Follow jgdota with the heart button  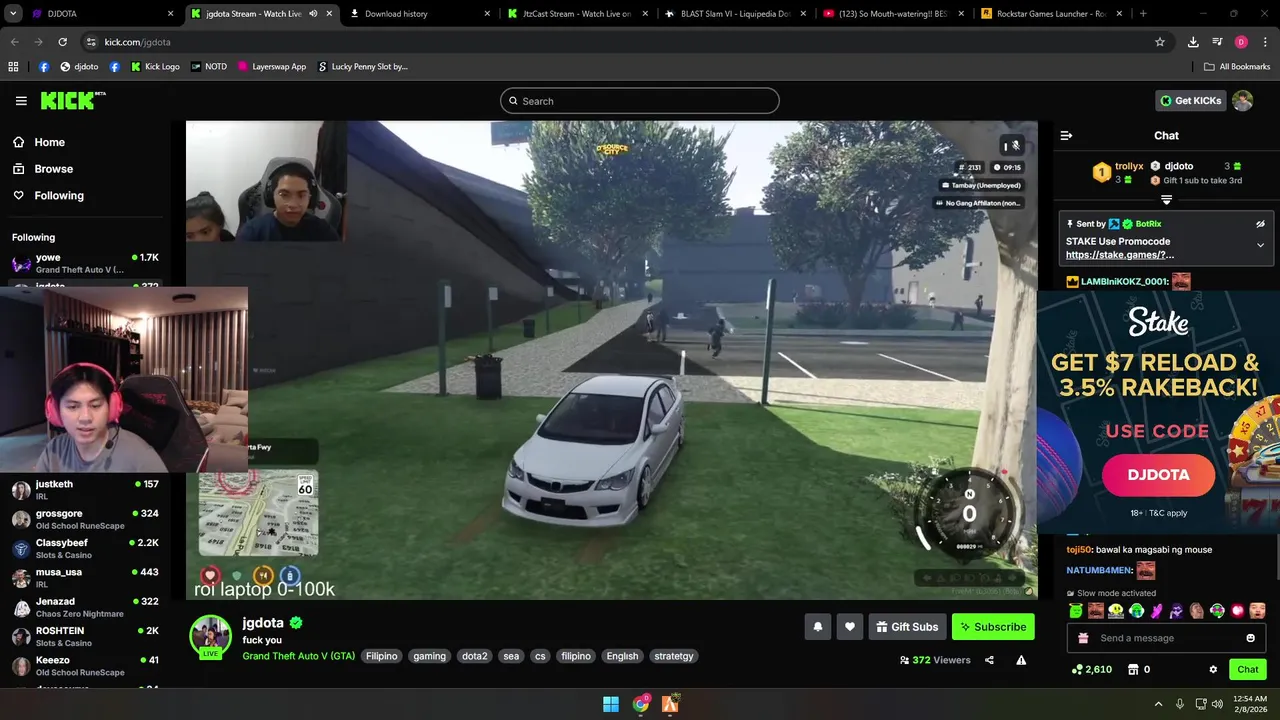pyautogui.click(x=849, y=627)
